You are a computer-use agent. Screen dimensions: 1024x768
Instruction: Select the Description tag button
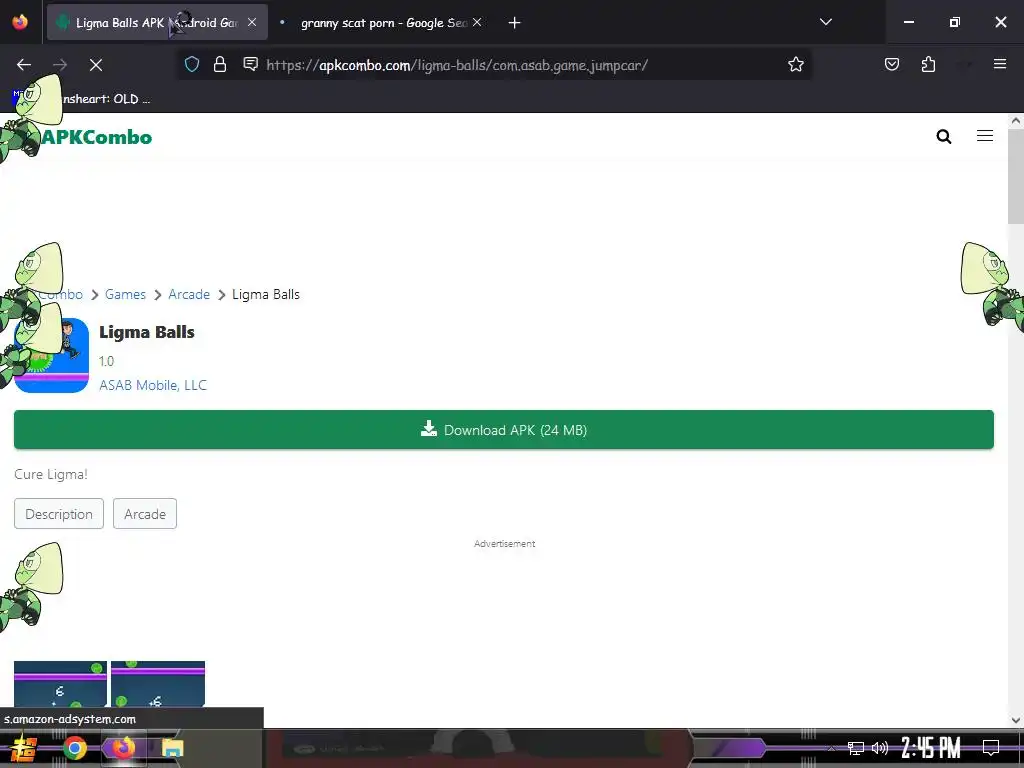pyautogui.click(x=59, y=514)
